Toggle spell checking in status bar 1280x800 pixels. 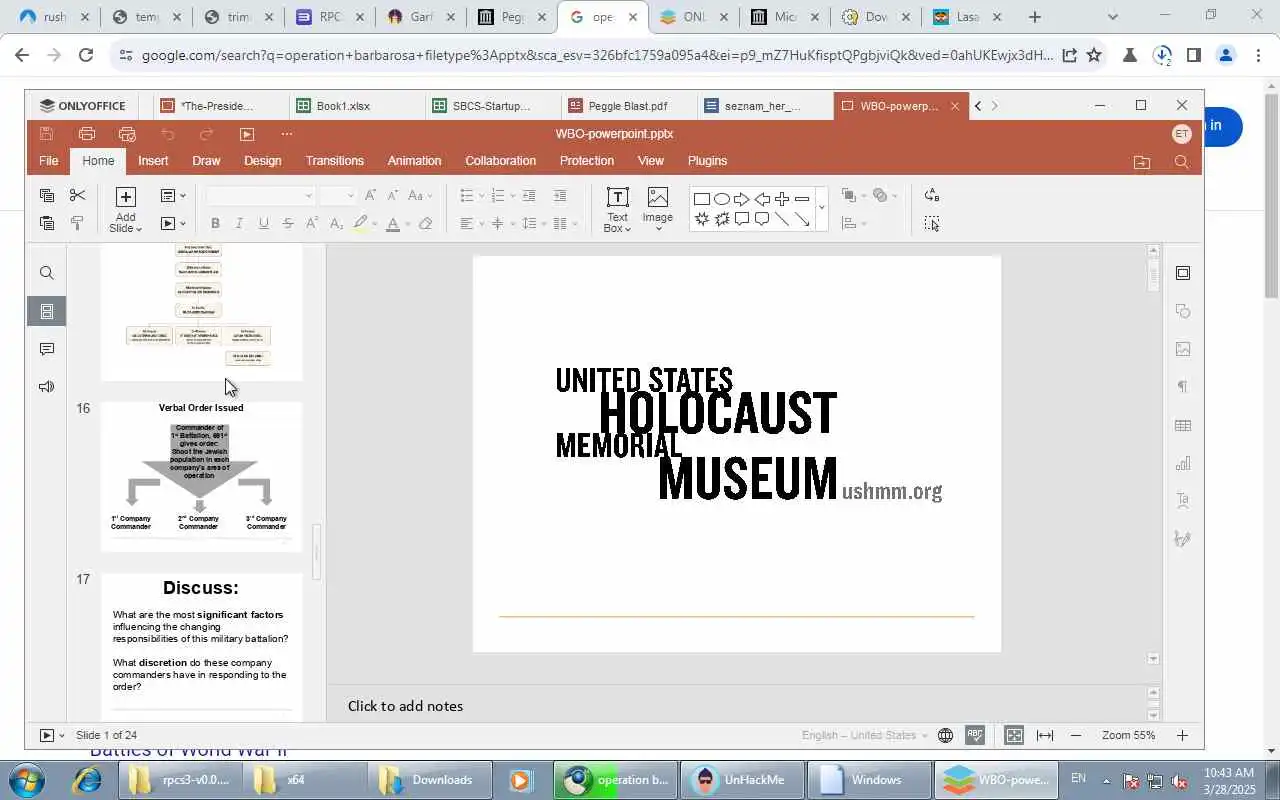pyautogui.click(x=975, y=735)
